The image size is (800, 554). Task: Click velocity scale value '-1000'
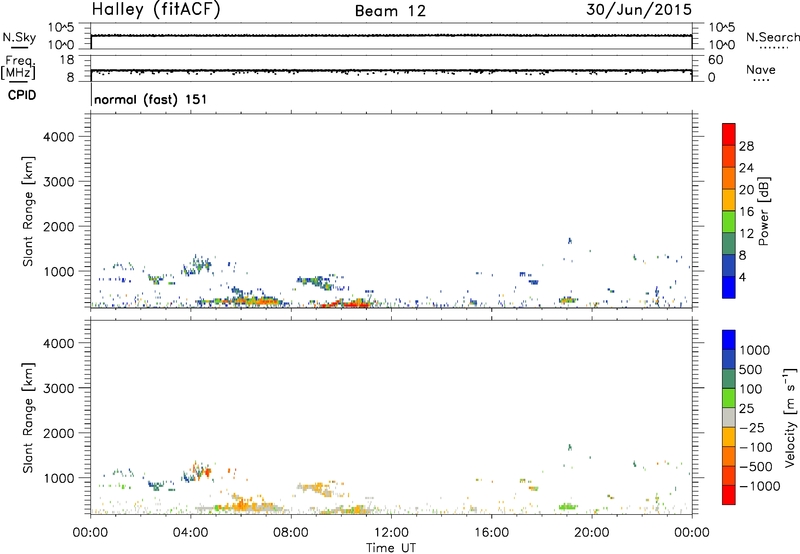coord(759,486)
